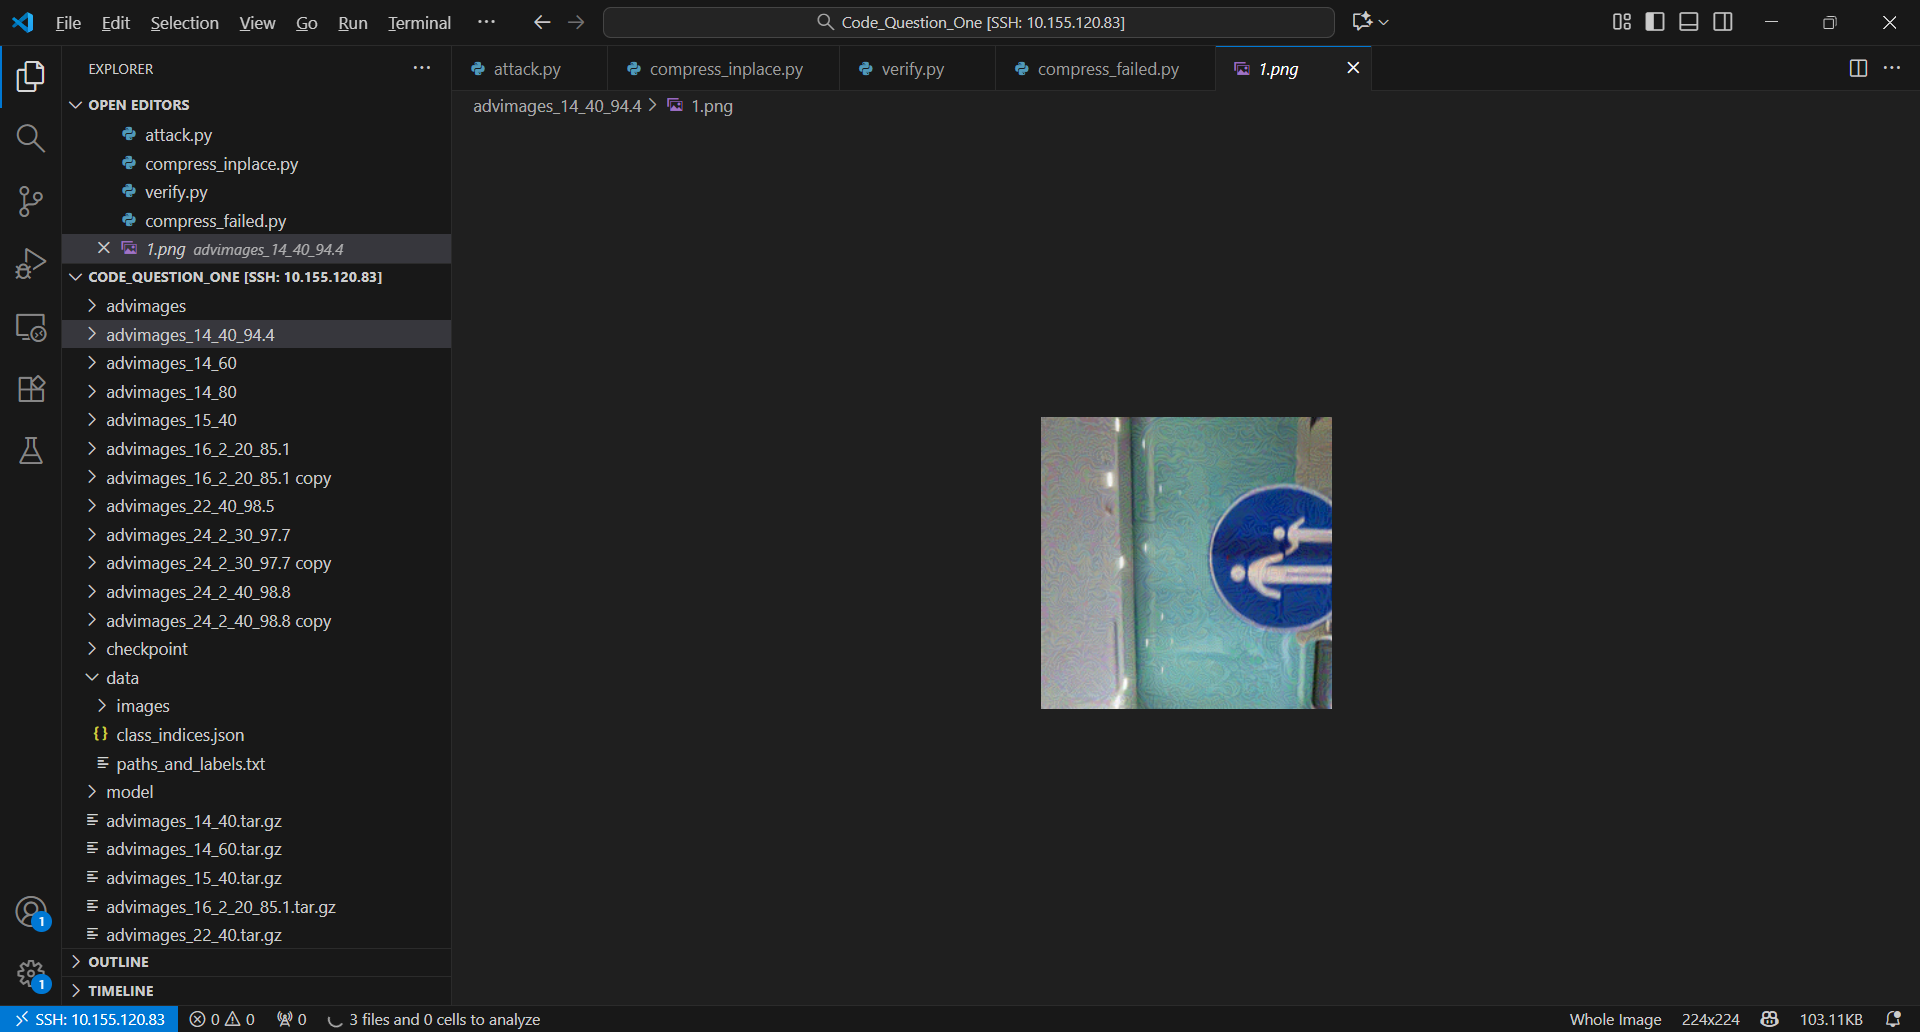Open the Remote Explorer view
1920x1032 pixels.
pos(31,327)
